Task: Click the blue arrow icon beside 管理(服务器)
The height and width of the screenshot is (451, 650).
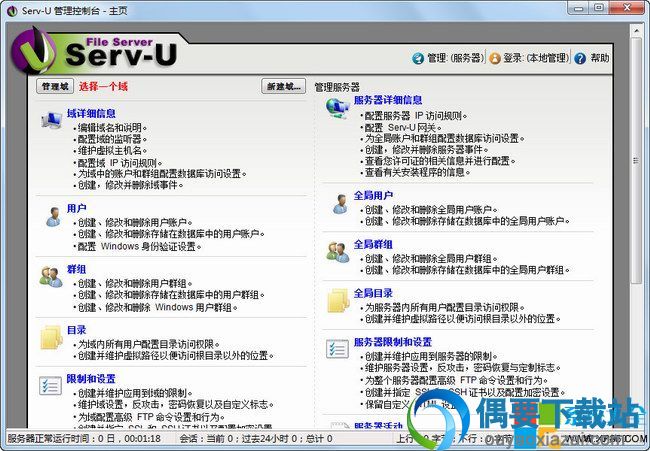Action: [x=418, y=58]
